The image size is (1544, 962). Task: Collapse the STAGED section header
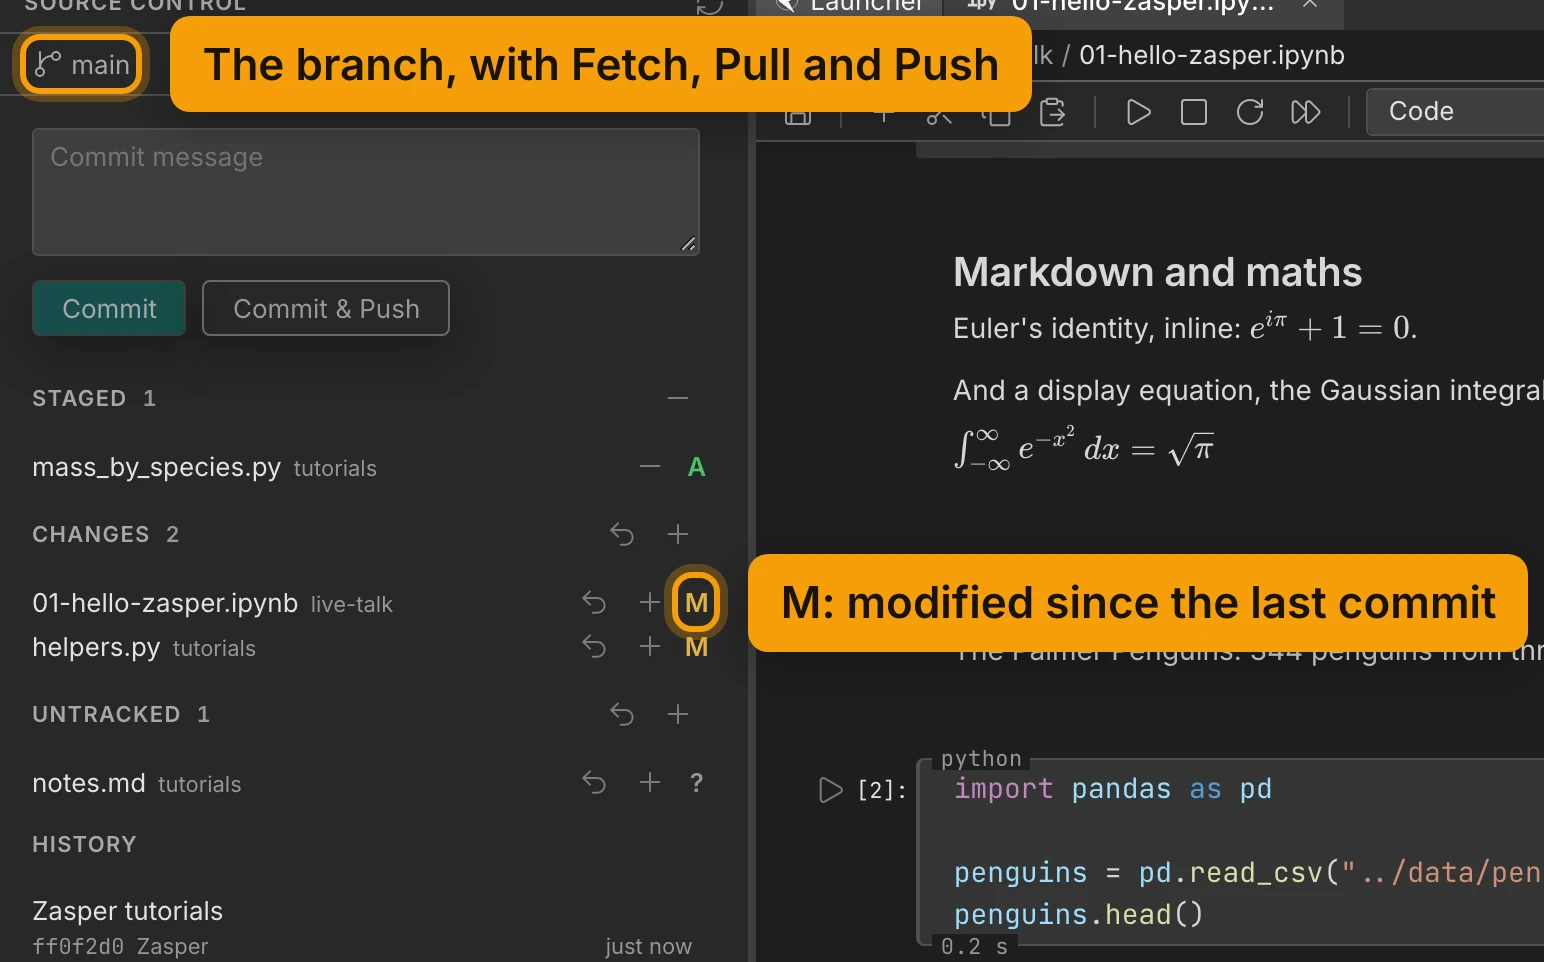pos(94,398)
